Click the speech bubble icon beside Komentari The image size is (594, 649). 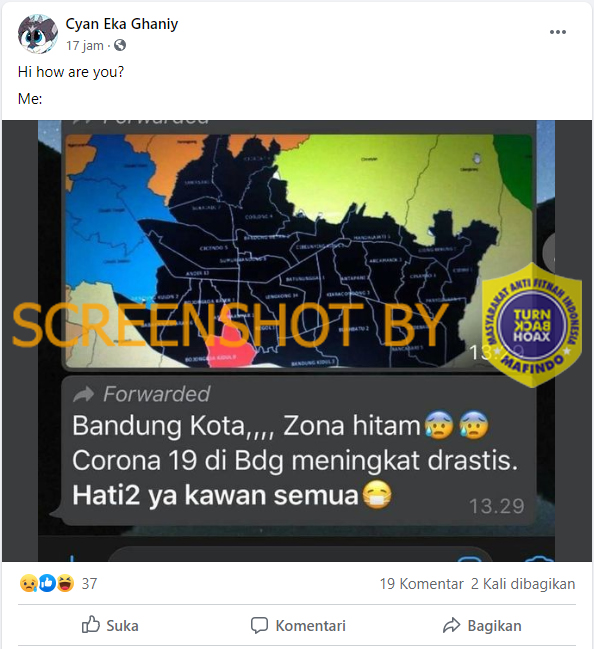click(x=260, y=625)
